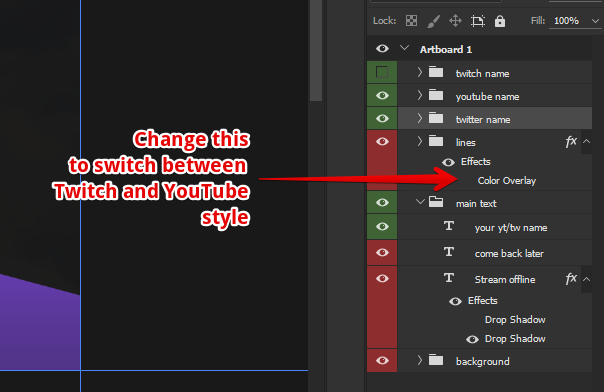Expand the youtube name folder
Viewport: 604px width, 392px height.
point(420,95)
